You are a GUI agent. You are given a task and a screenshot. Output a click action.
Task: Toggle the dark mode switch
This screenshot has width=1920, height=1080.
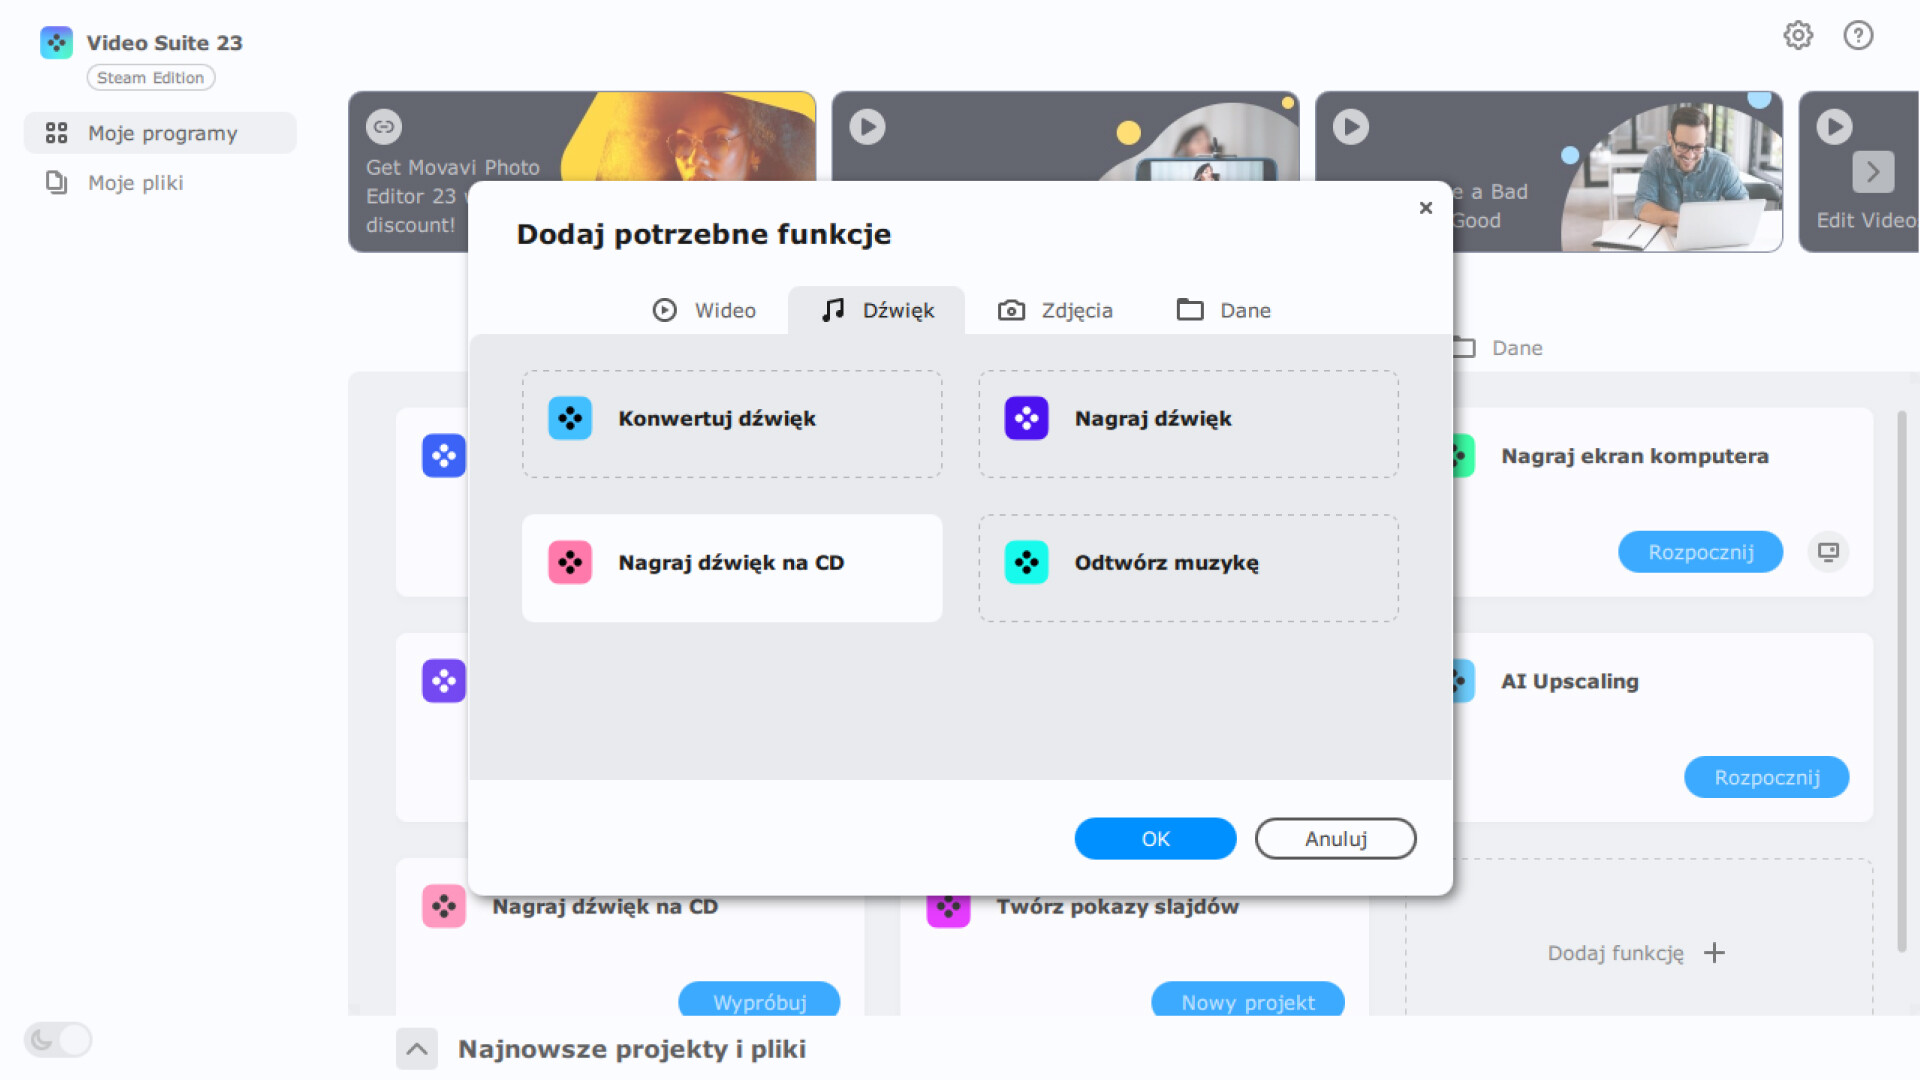click(58, 1040)
